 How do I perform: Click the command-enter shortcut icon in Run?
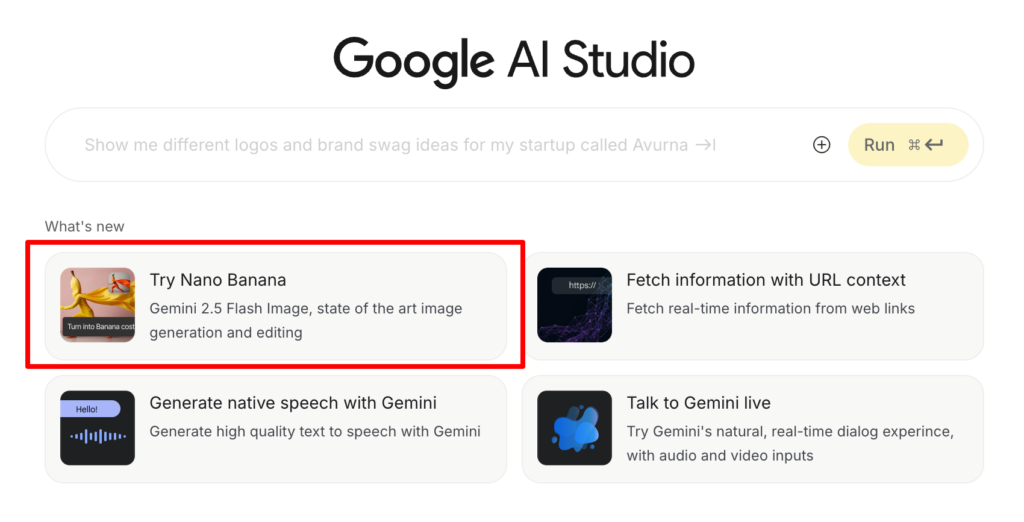click(x=925, y=145)
